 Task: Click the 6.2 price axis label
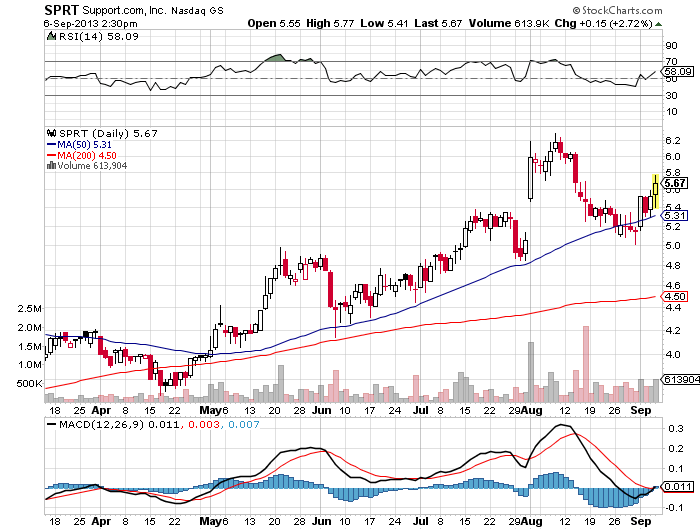(673, 141)
